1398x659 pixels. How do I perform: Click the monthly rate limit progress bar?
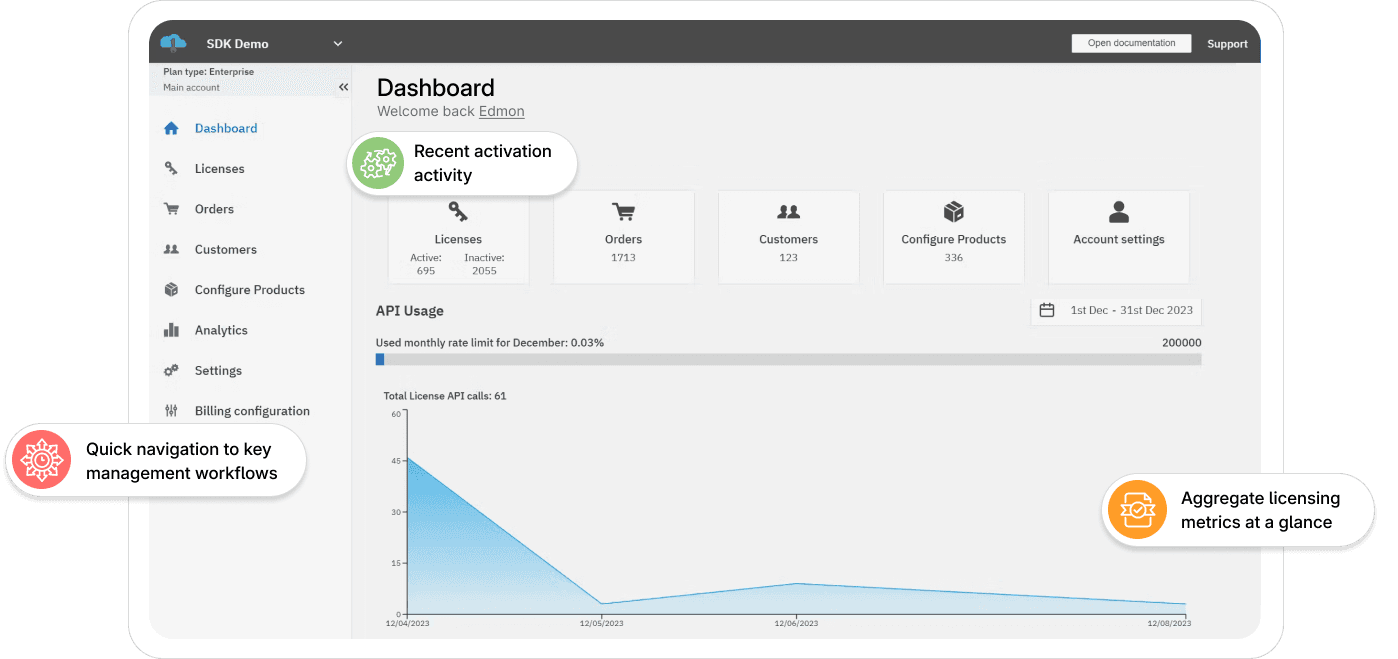click(x=789, y=359)
